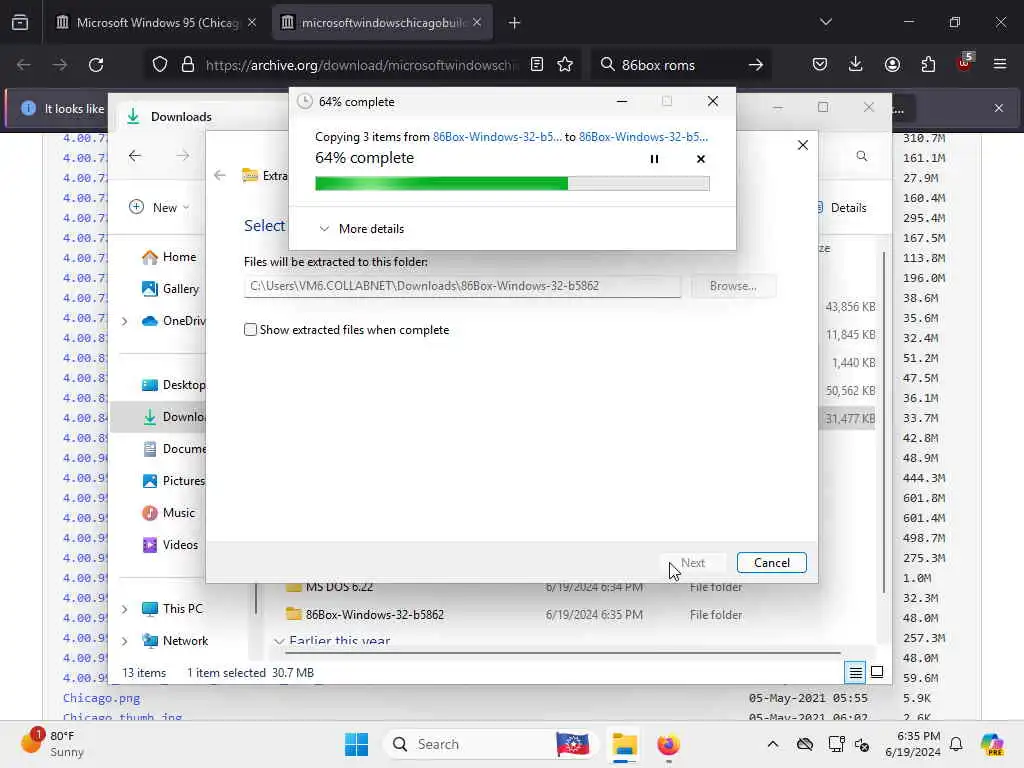This screenshot has width=1024, height=768.
Task: Open source folder link 86Box-Windows-32-b5... after 'from'
Action: point(497,136)
